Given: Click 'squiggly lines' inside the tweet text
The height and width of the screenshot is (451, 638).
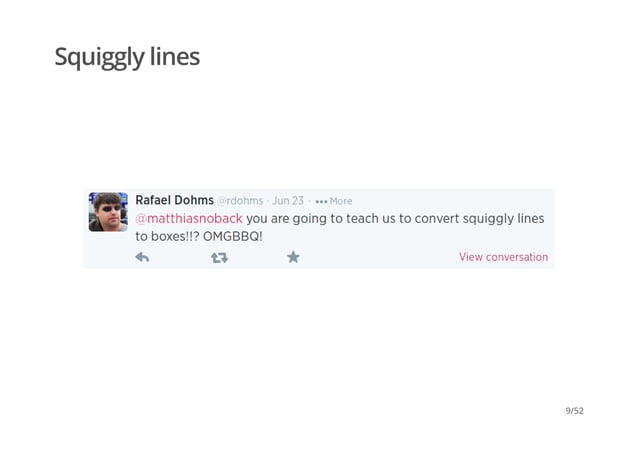Looking at the screenshot, I should 503,219.
